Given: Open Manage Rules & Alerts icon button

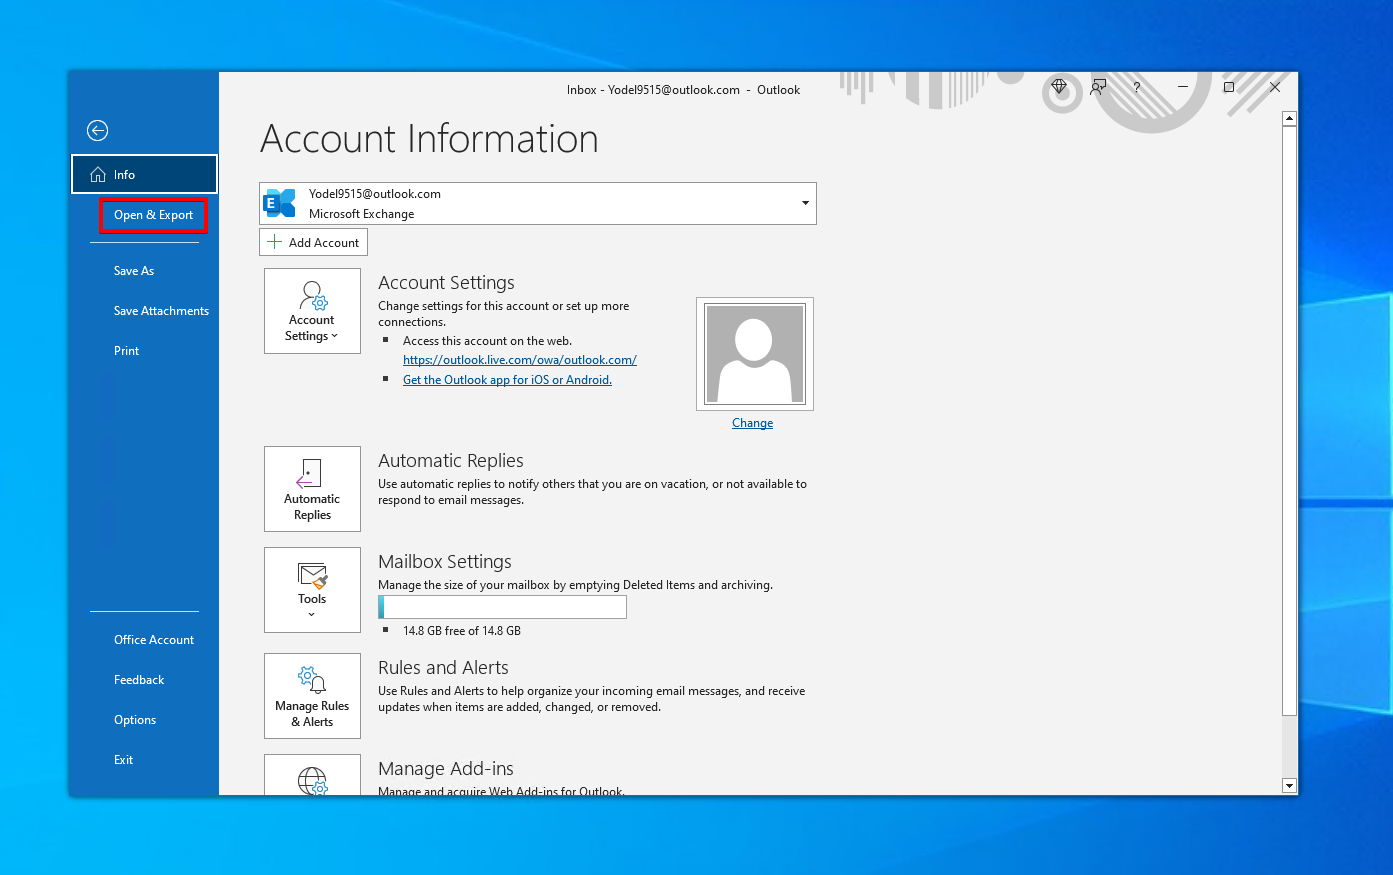Looking at the screenshot, I should [x=312, y=696].
